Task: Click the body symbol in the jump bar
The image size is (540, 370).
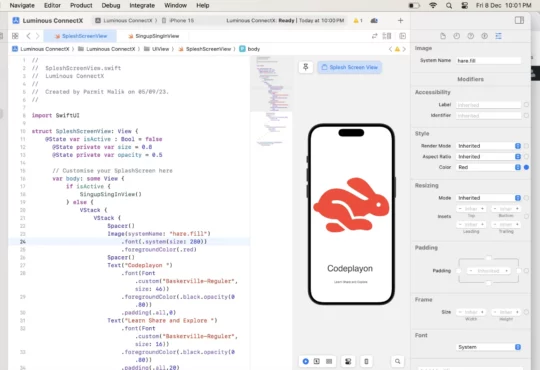Action: pos(250,49)
